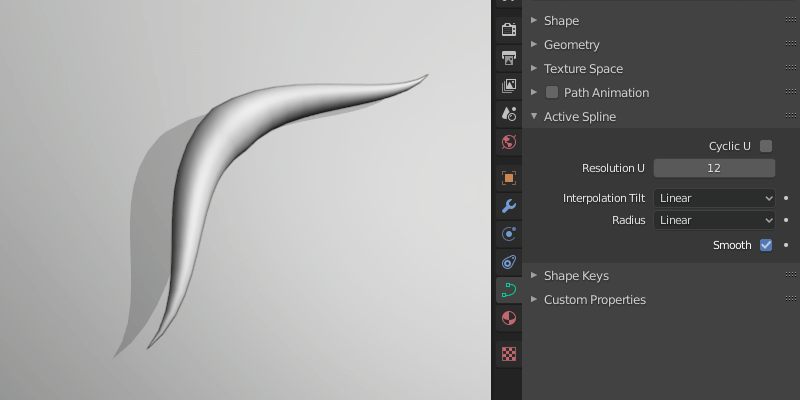Grab the Shape Keys panel drag handle
800x400 pixels.
tap(791, 276)
